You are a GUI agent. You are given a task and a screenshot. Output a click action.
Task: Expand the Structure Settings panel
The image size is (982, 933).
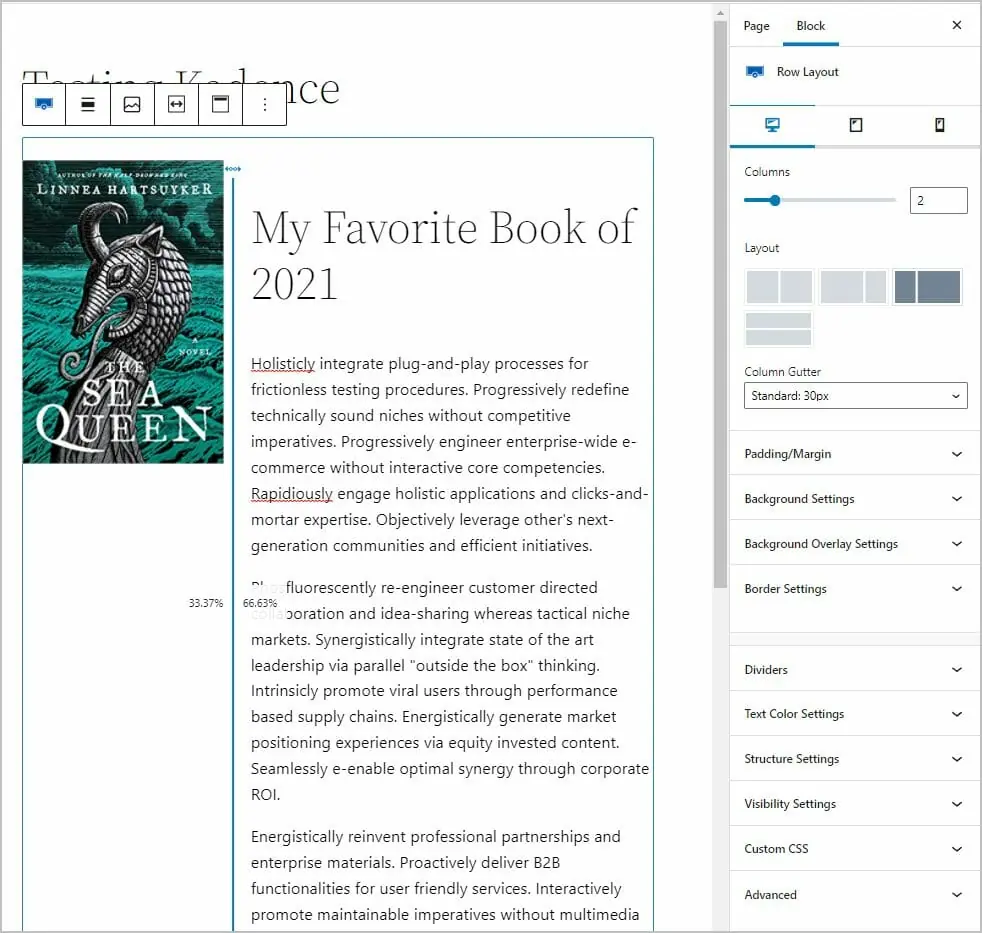(855, 759)
